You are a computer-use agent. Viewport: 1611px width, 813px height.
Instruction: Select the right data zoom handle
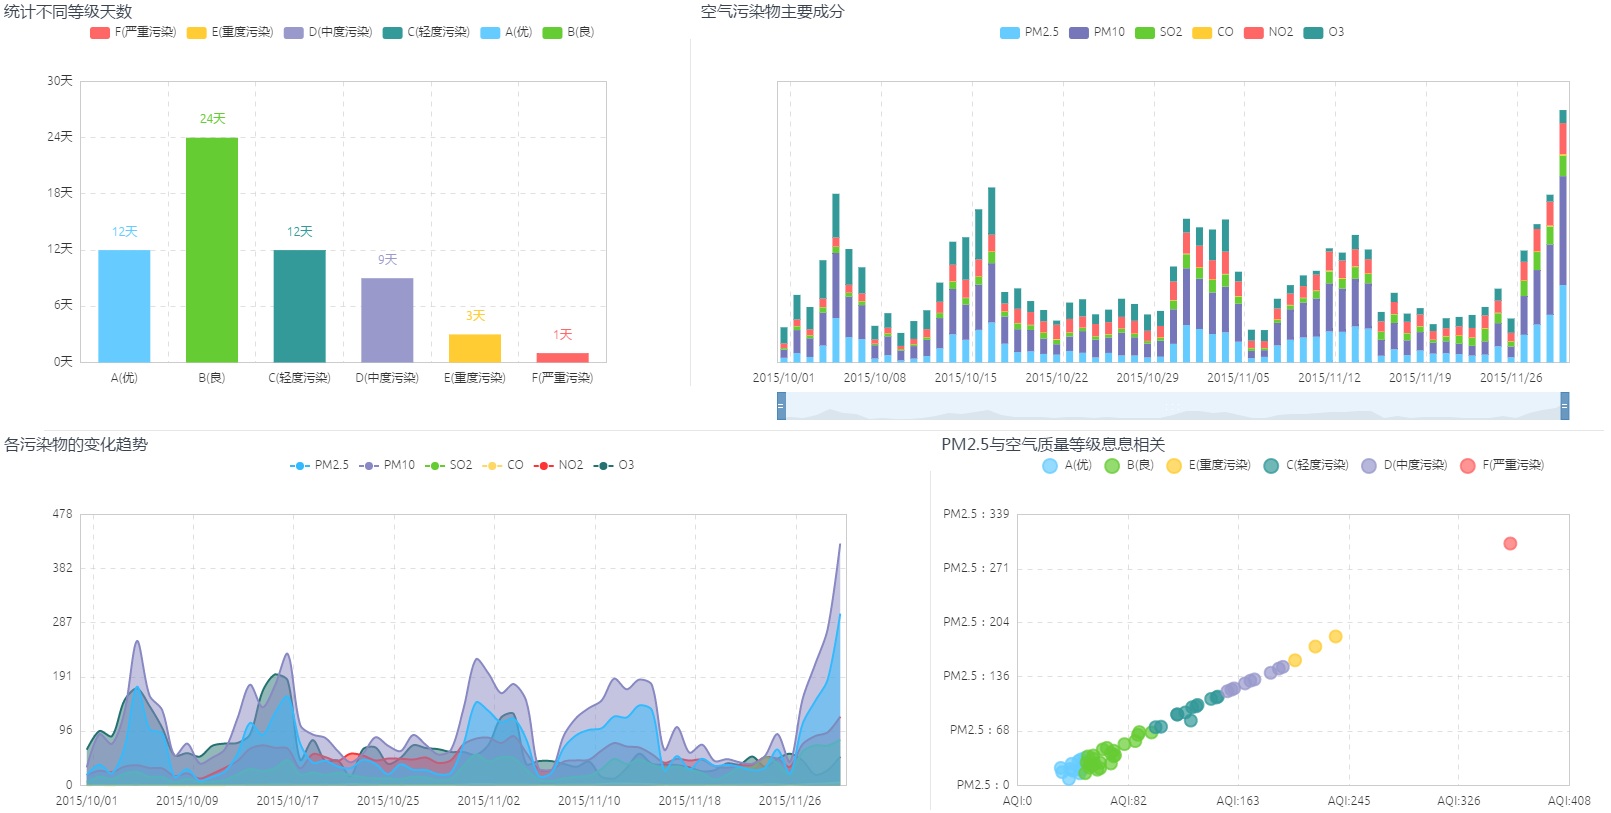(1565, 406)
